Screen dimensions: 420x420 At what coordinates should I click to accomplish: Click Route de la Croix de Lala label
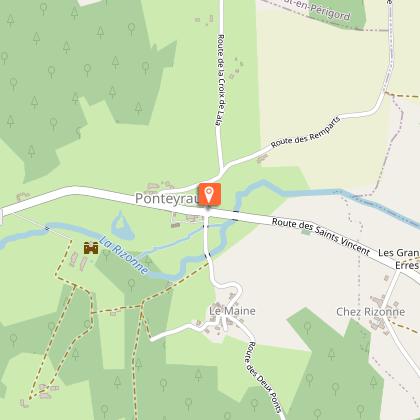(220, 80)
